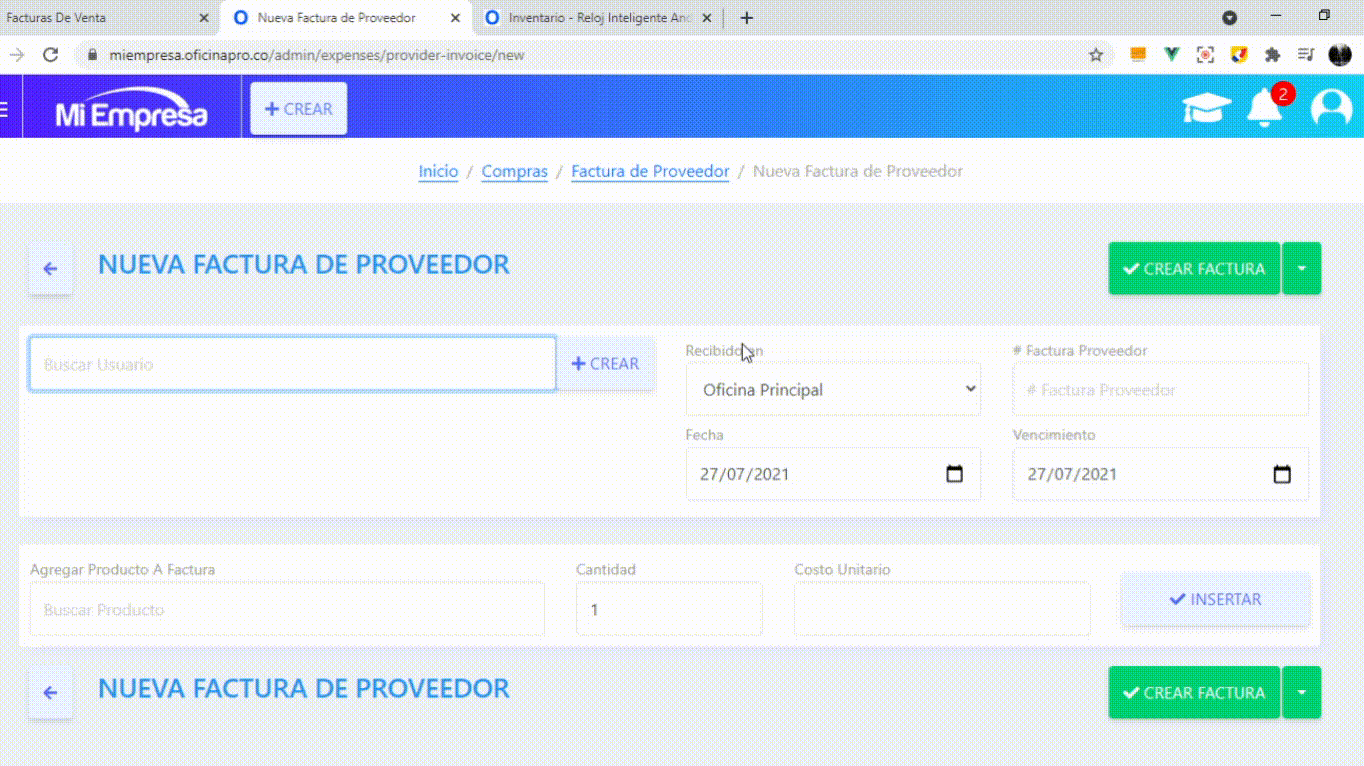Open the Vencimiento calendar picker icon

pyautogui.click(x=1281, y=474)
